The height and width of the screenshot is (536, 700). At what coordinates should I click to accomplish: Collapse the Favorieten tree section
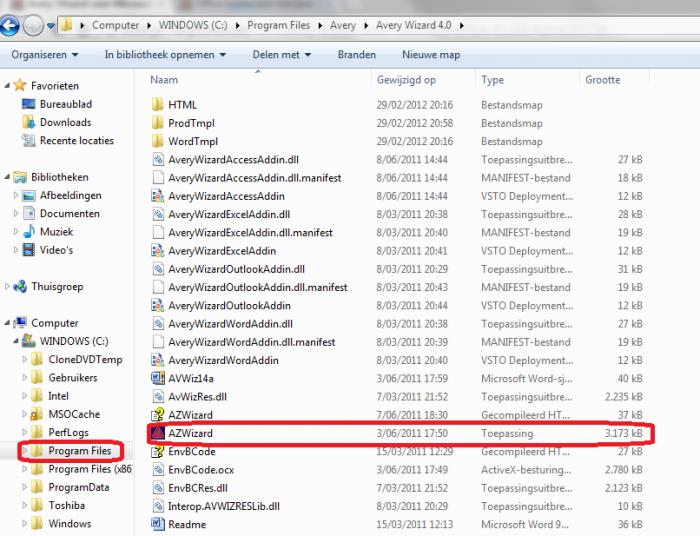(x=7, y=85)
